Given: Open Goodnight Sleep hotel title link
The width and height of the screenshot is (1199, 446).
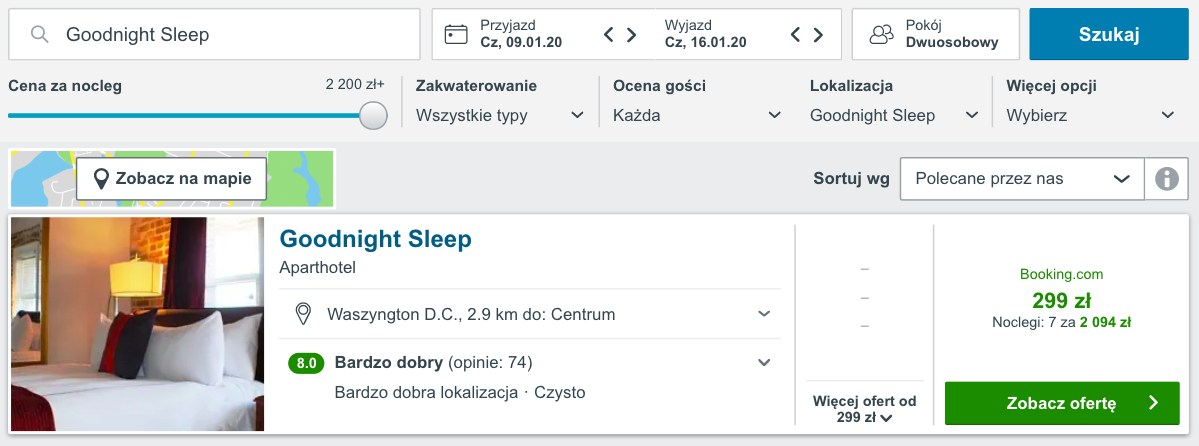Looking at the screenshot, I should coord(375,239).
